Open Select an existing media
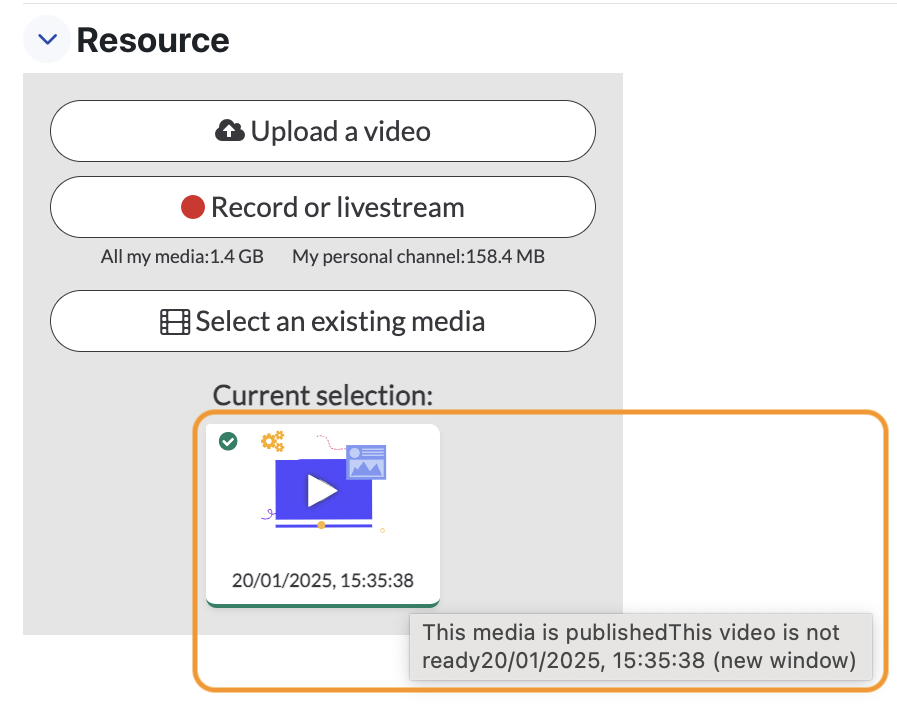The height and width of the screenshot is (706, 897). click(323, 321)
